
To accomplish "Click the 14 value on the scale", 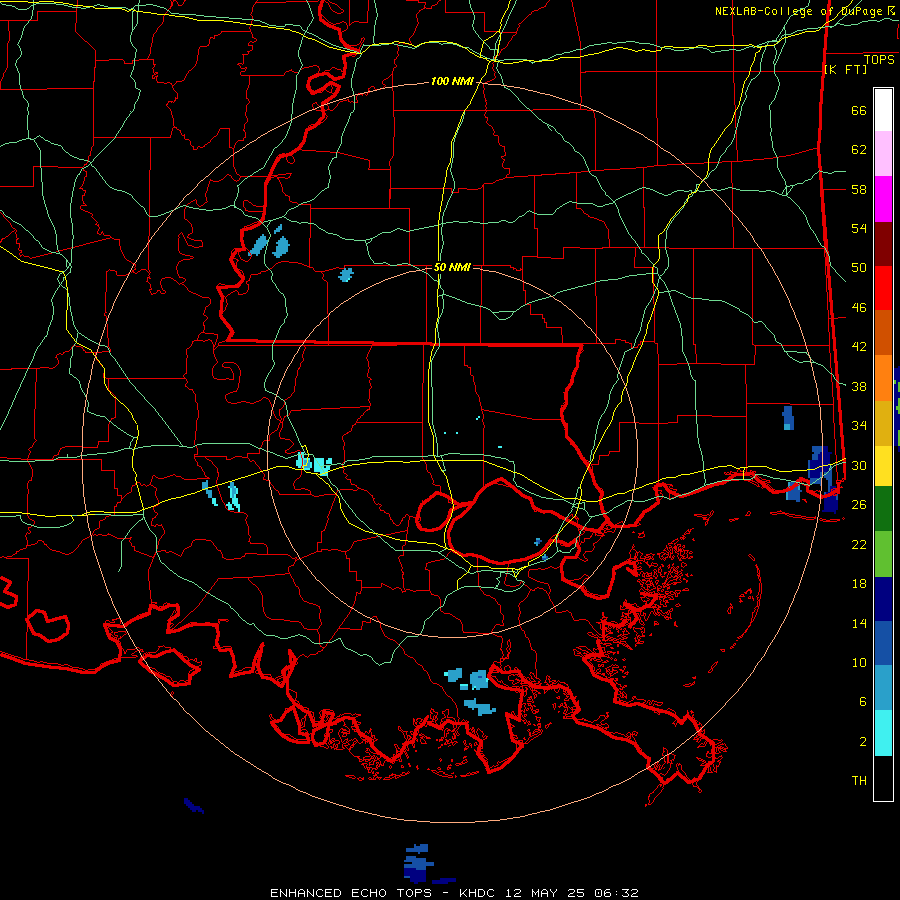I will pyautogui.click(x=859, y=623).
